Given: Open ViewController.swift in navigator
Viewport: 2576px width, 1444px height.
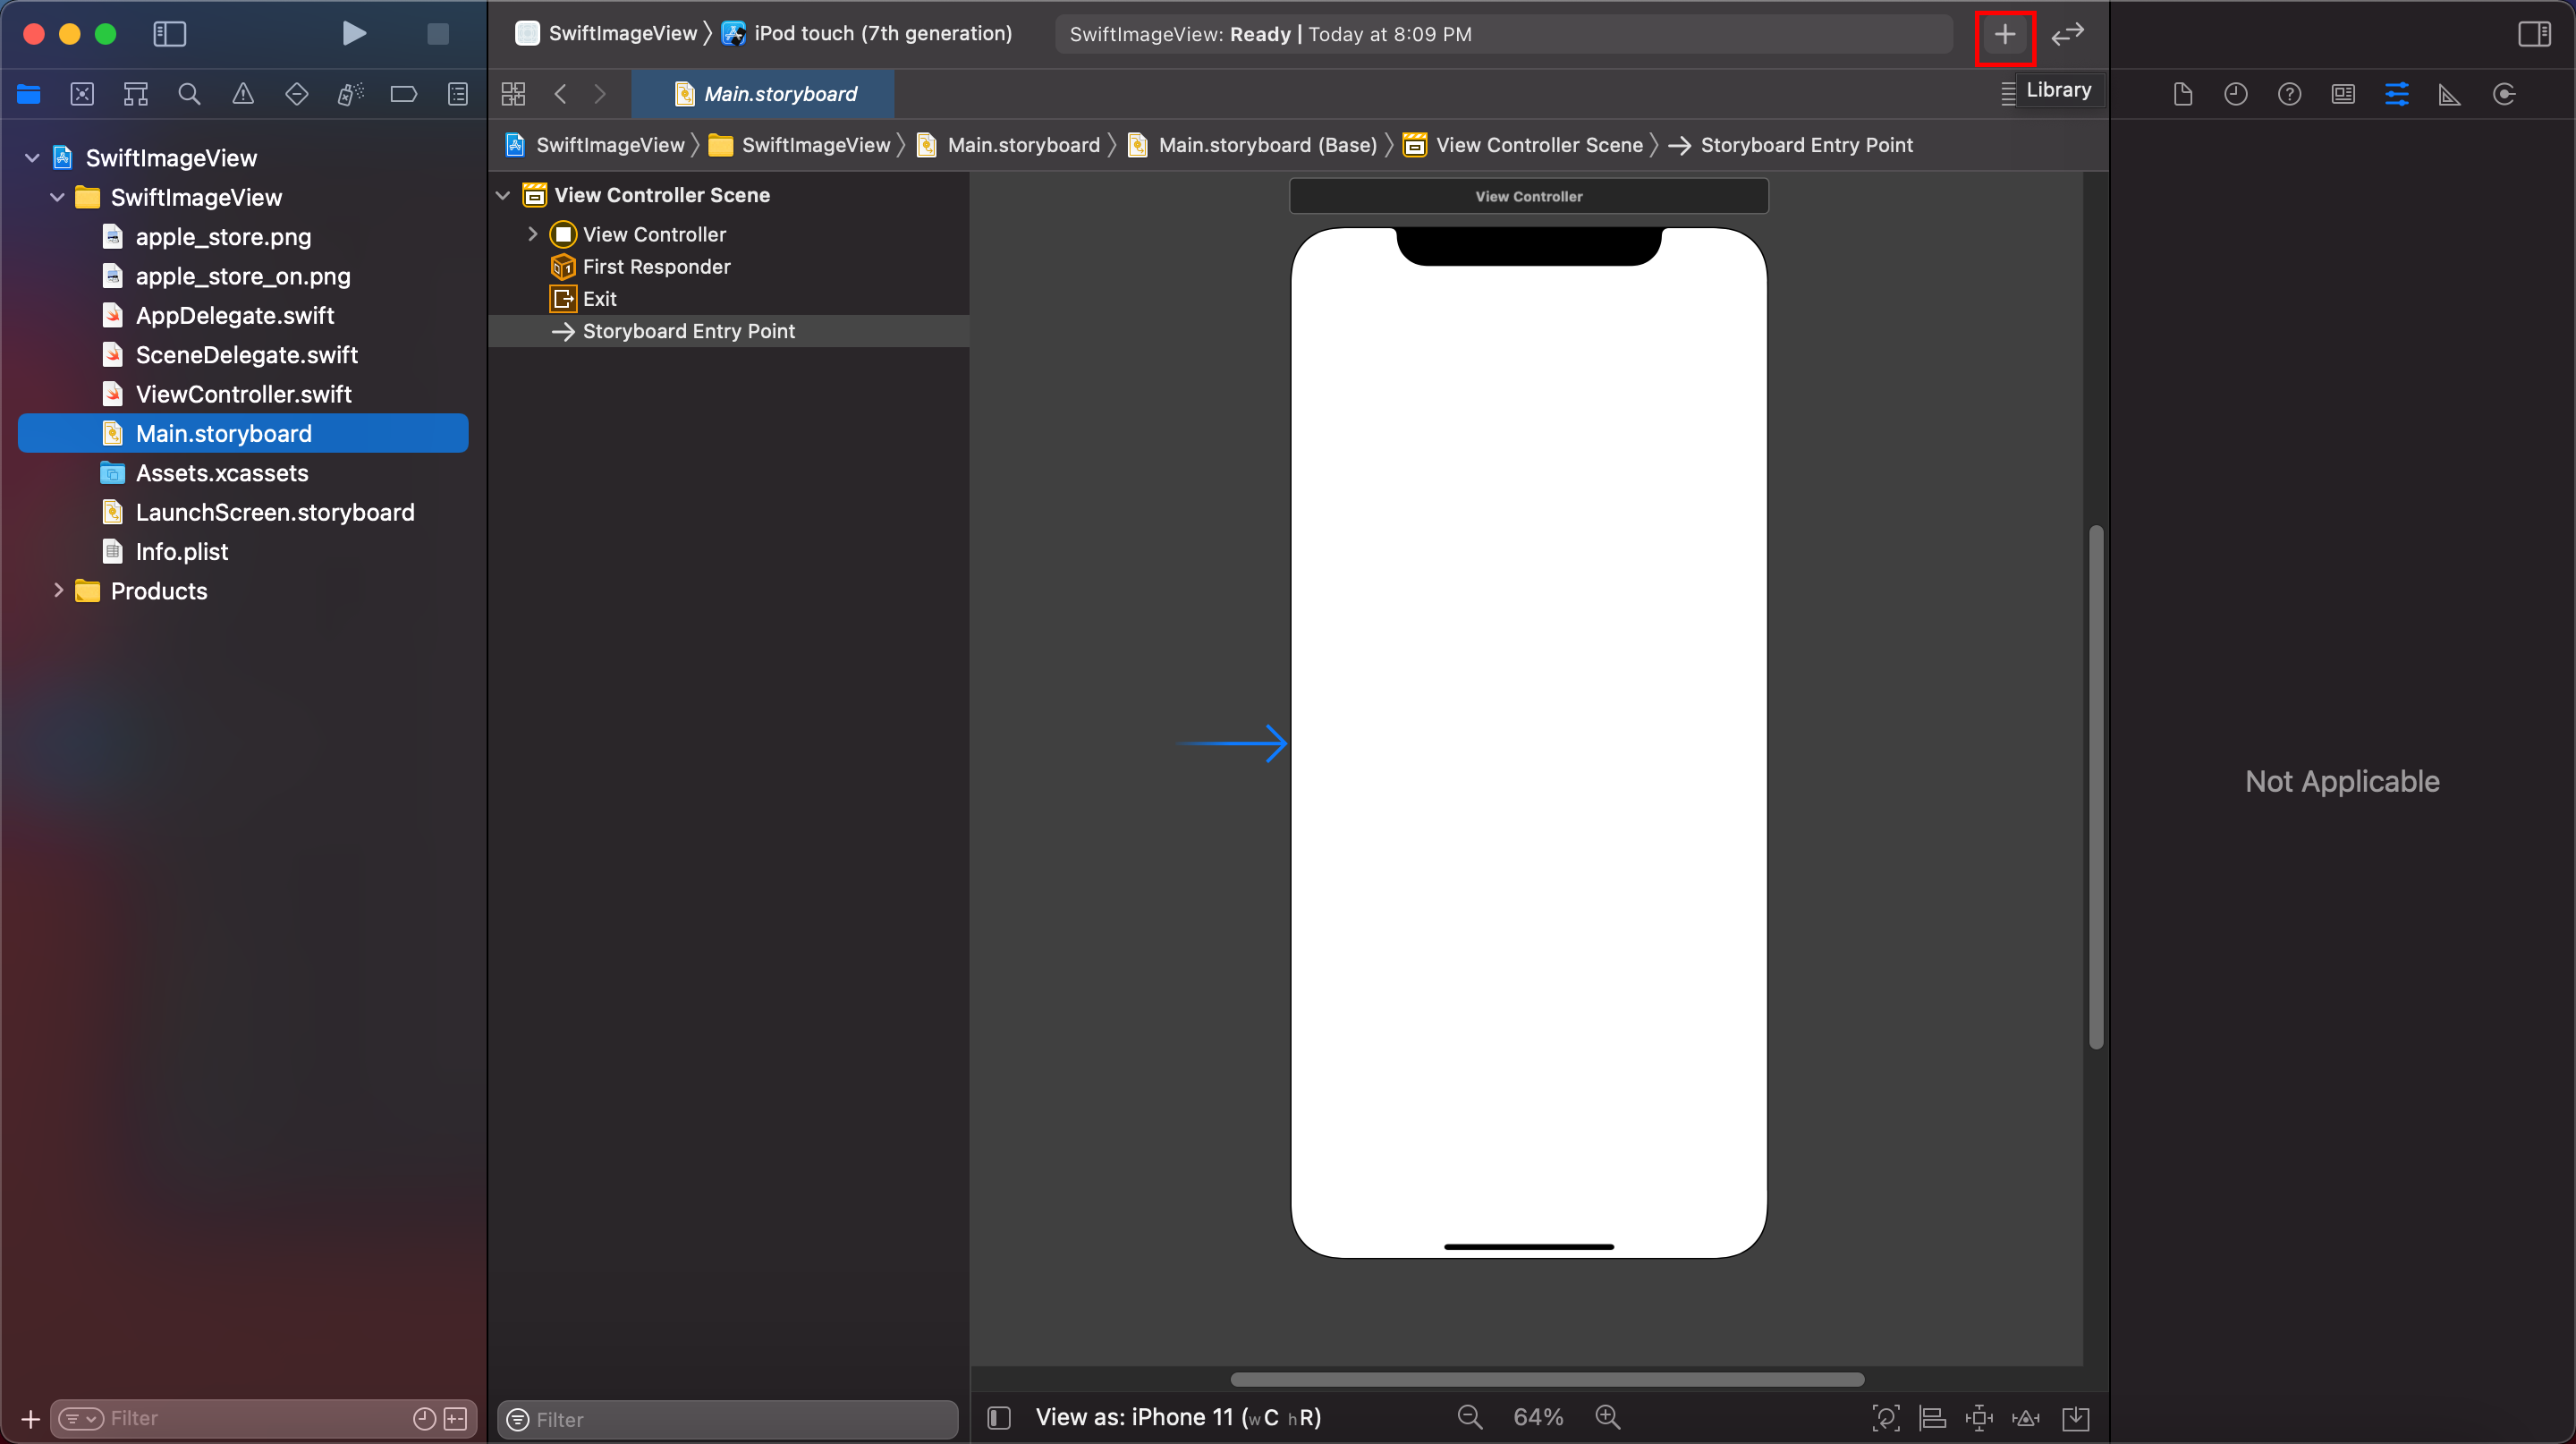Looking at the screenshot, I should (243, 394).
